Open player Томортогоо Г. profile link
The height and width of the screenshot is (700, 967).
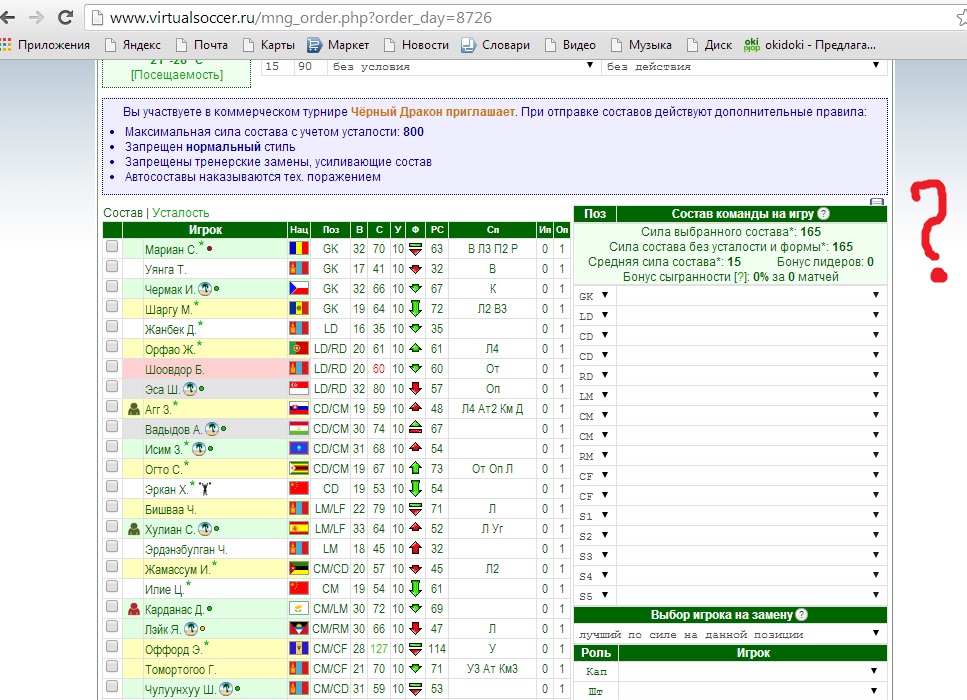click(181, 669)
